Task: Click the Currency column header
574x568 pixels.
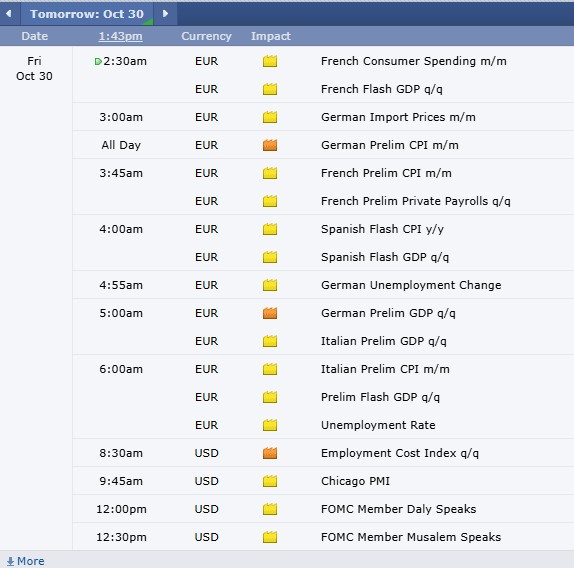Action: [206, 36]
